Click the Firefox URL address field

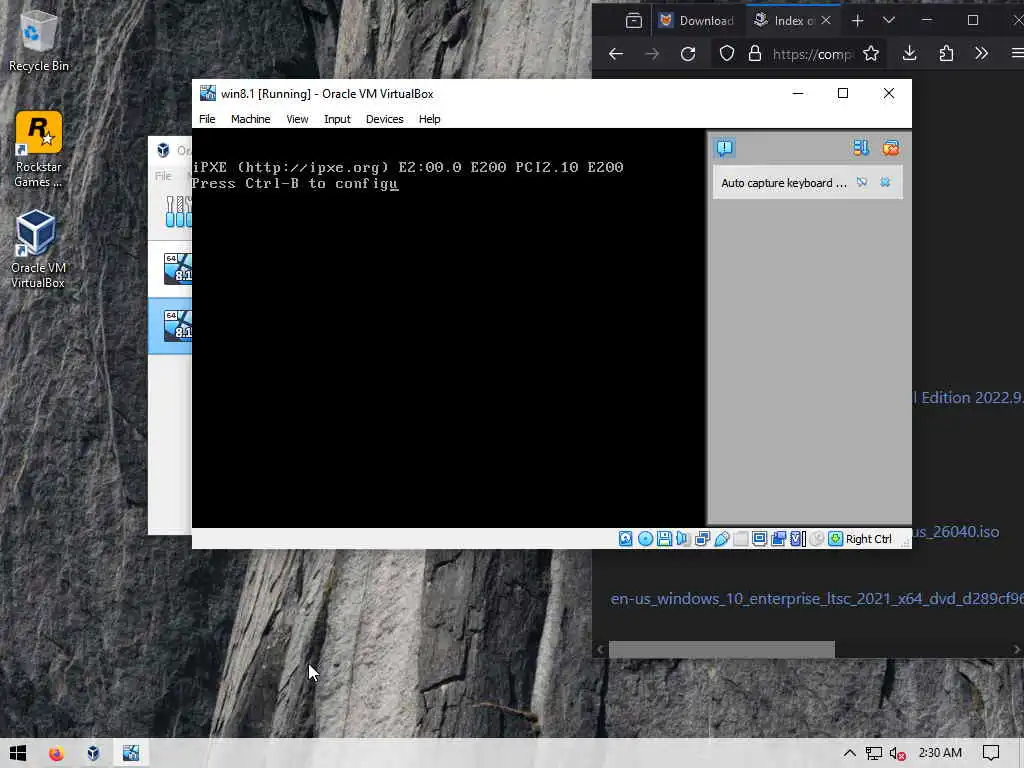(812, 54)
